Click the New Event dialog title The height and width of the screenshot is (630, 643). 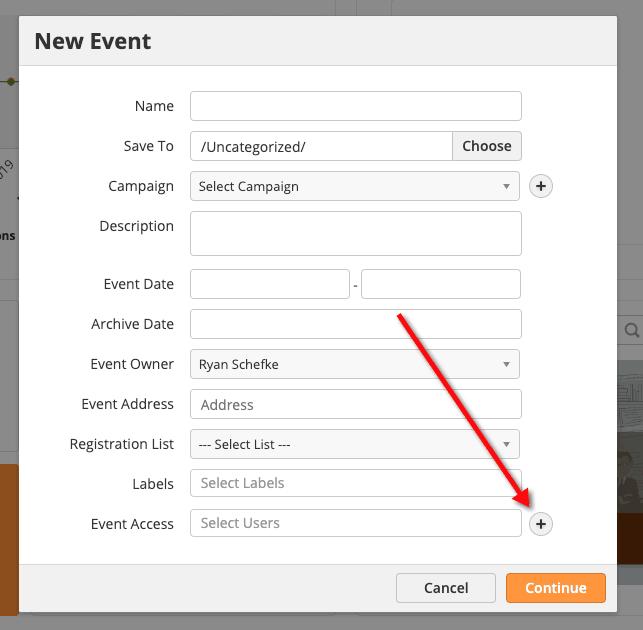(93, 41)
